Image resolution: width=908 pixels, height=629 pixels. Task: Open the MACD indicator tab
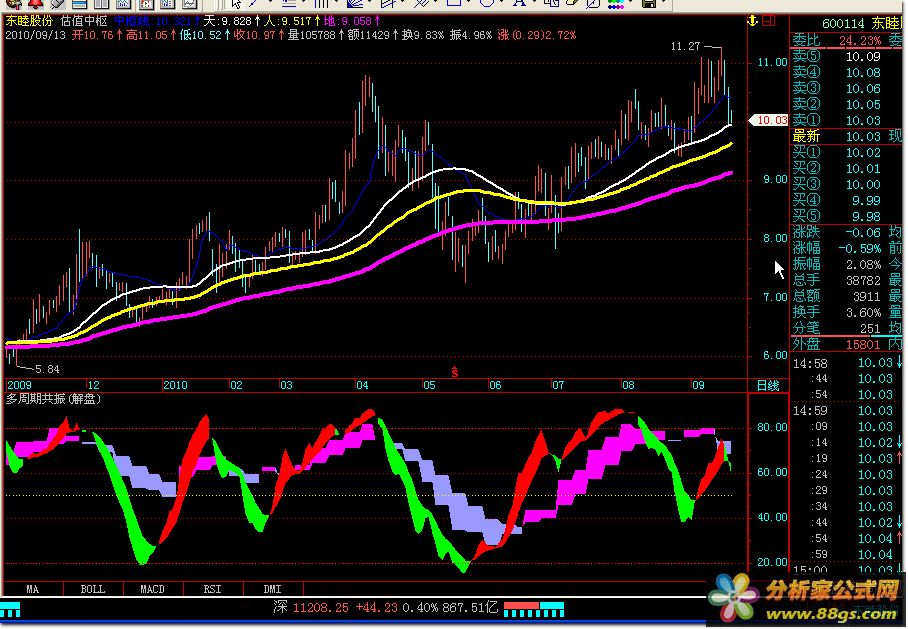coord(153,589)
